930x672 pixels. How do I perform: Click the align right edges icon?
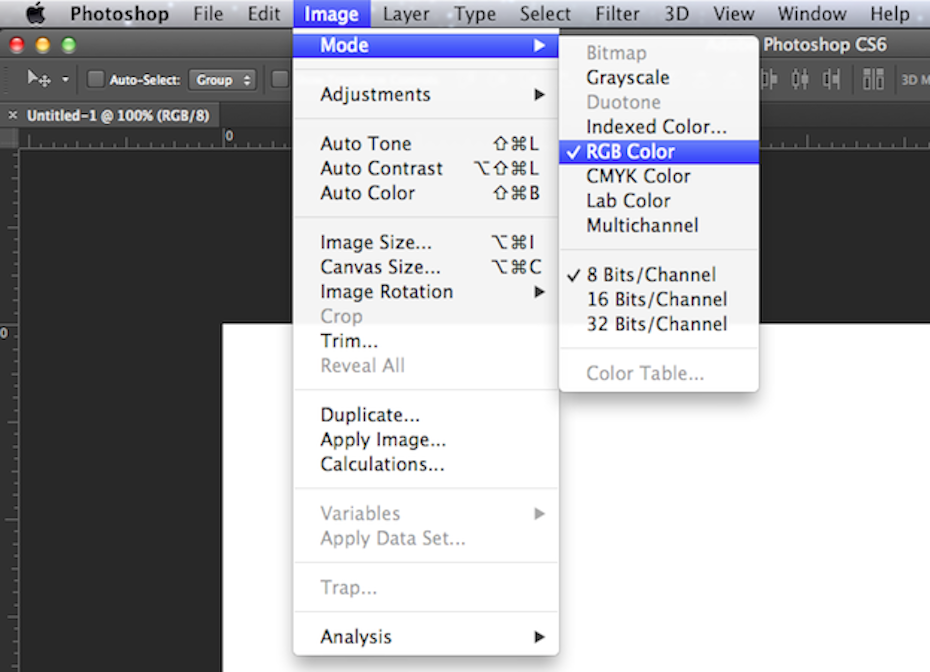(x=832, y=79)
